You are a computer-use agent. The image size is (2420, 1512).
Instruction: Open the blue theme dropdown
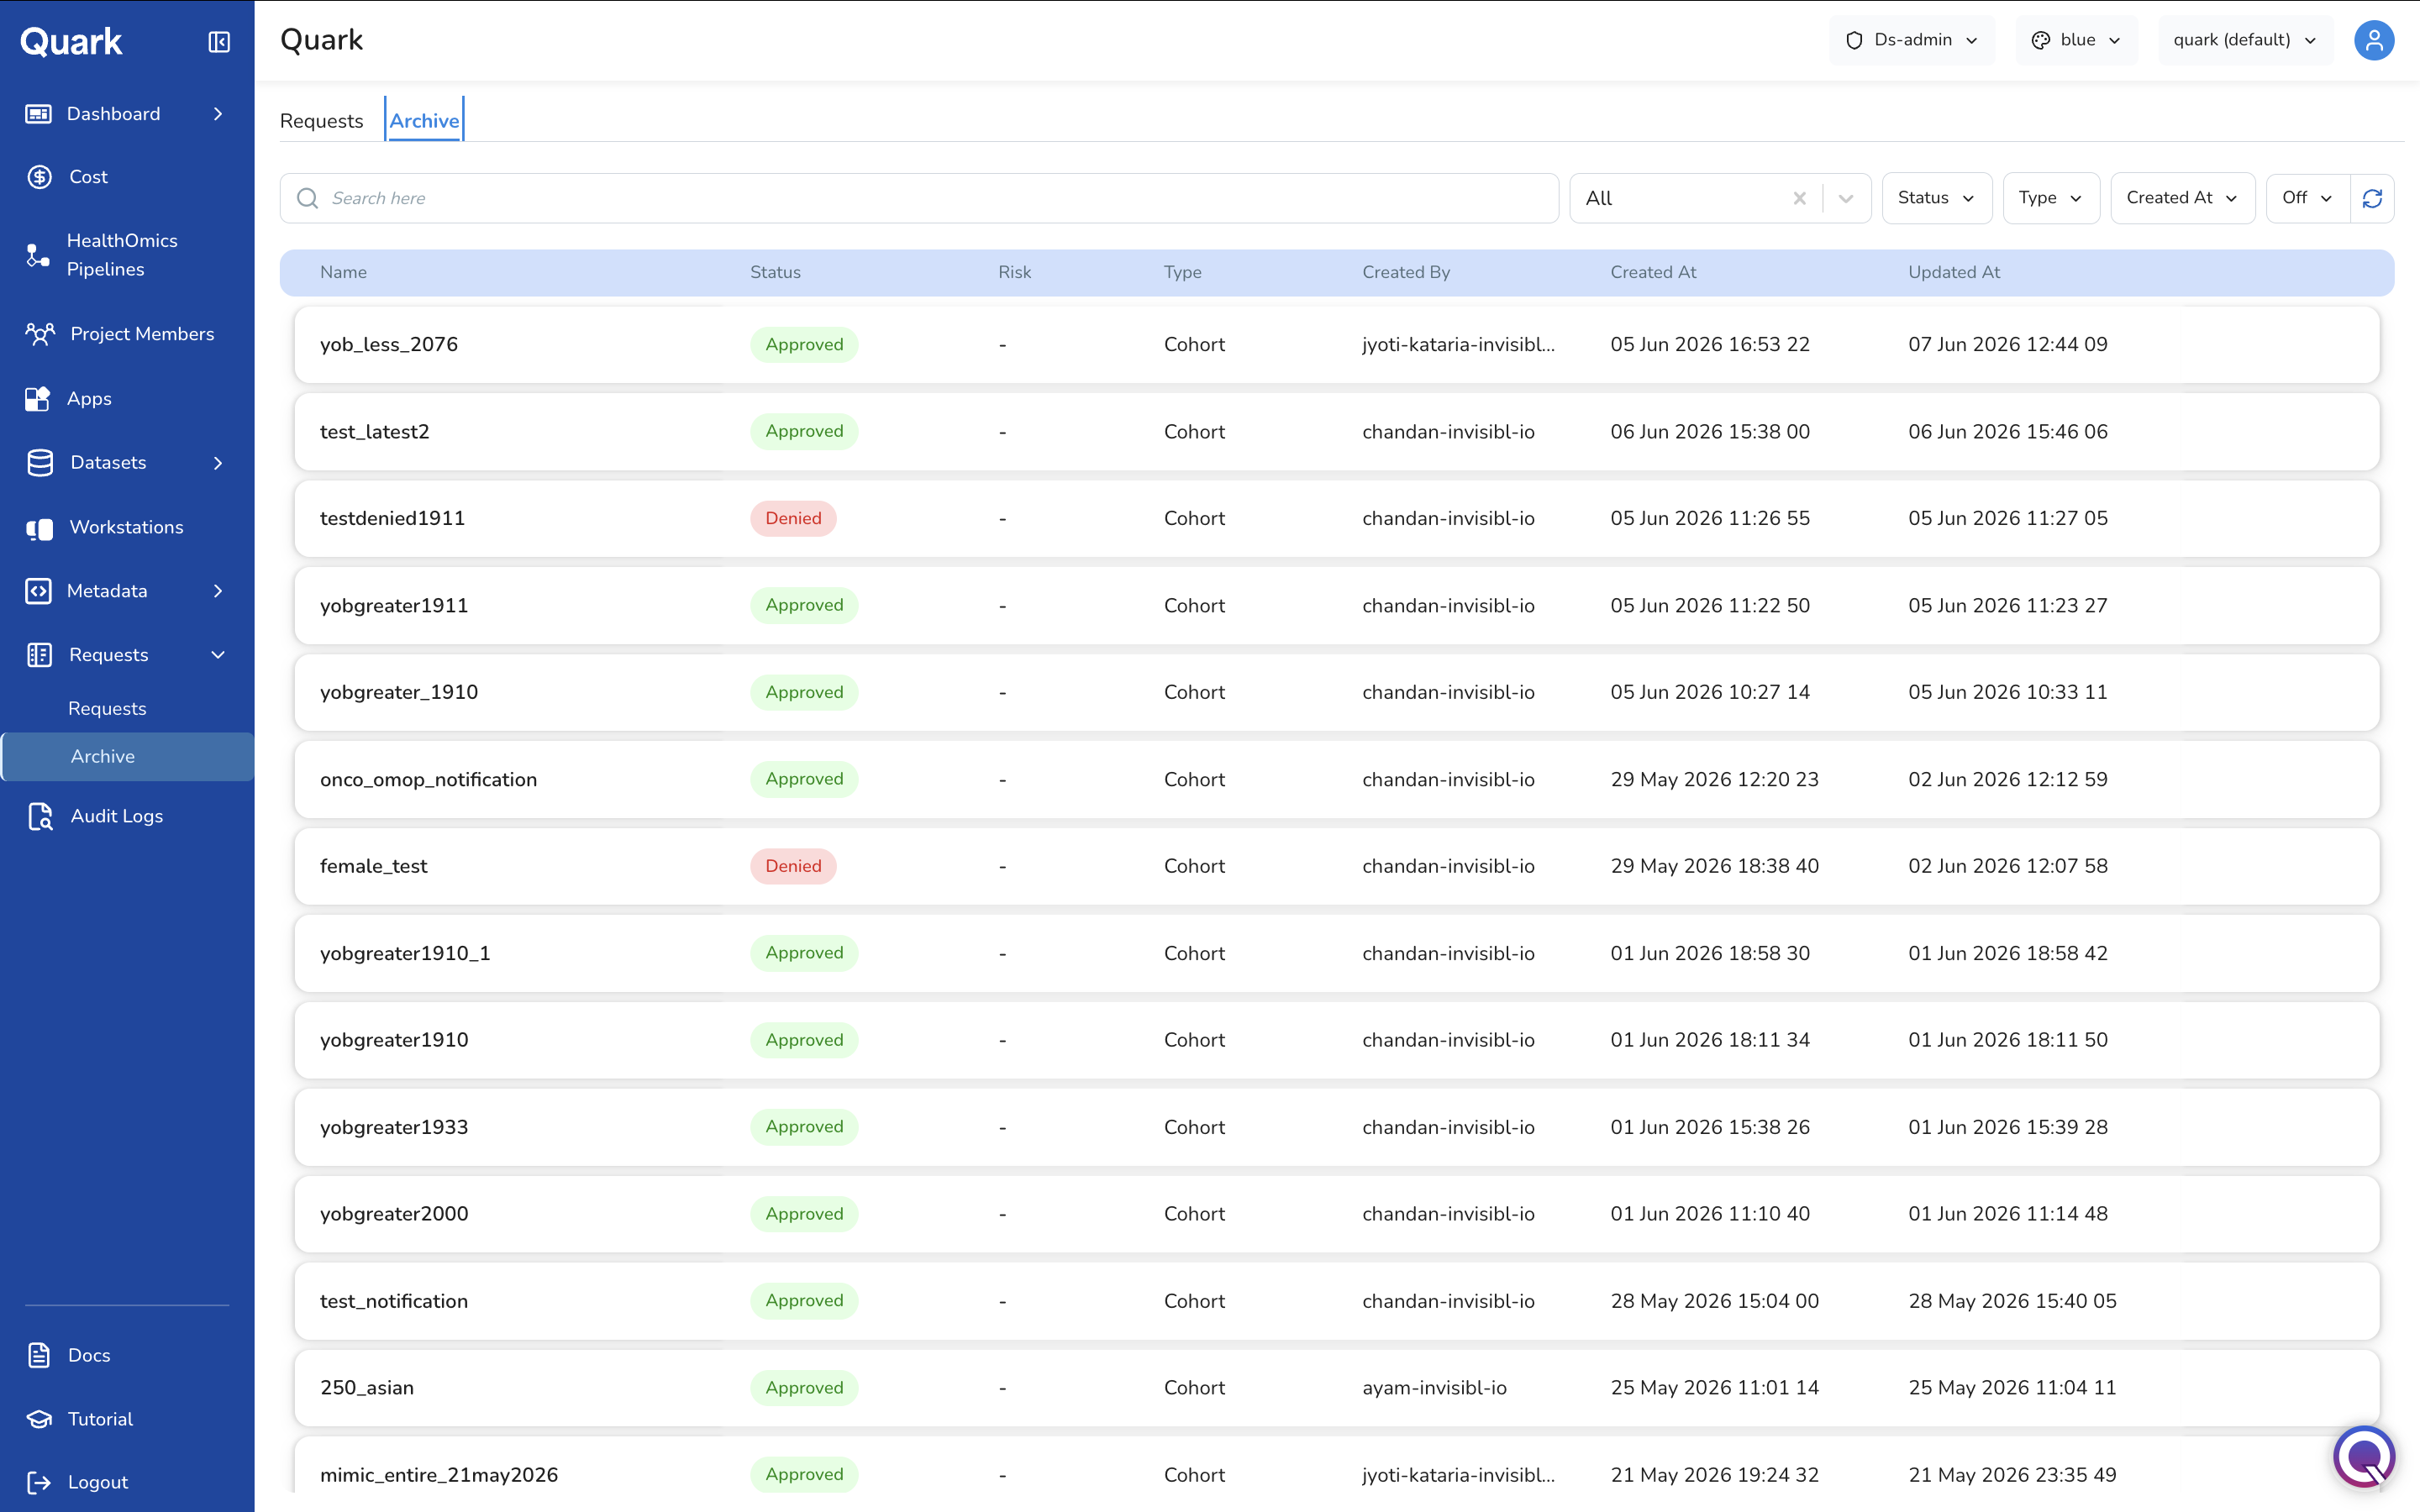tap(2076, 41)
